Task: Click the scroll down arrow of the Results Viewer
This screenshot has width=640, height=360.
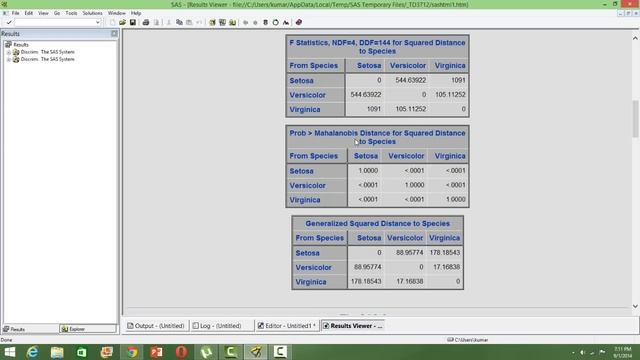Action: pos(635,306)
